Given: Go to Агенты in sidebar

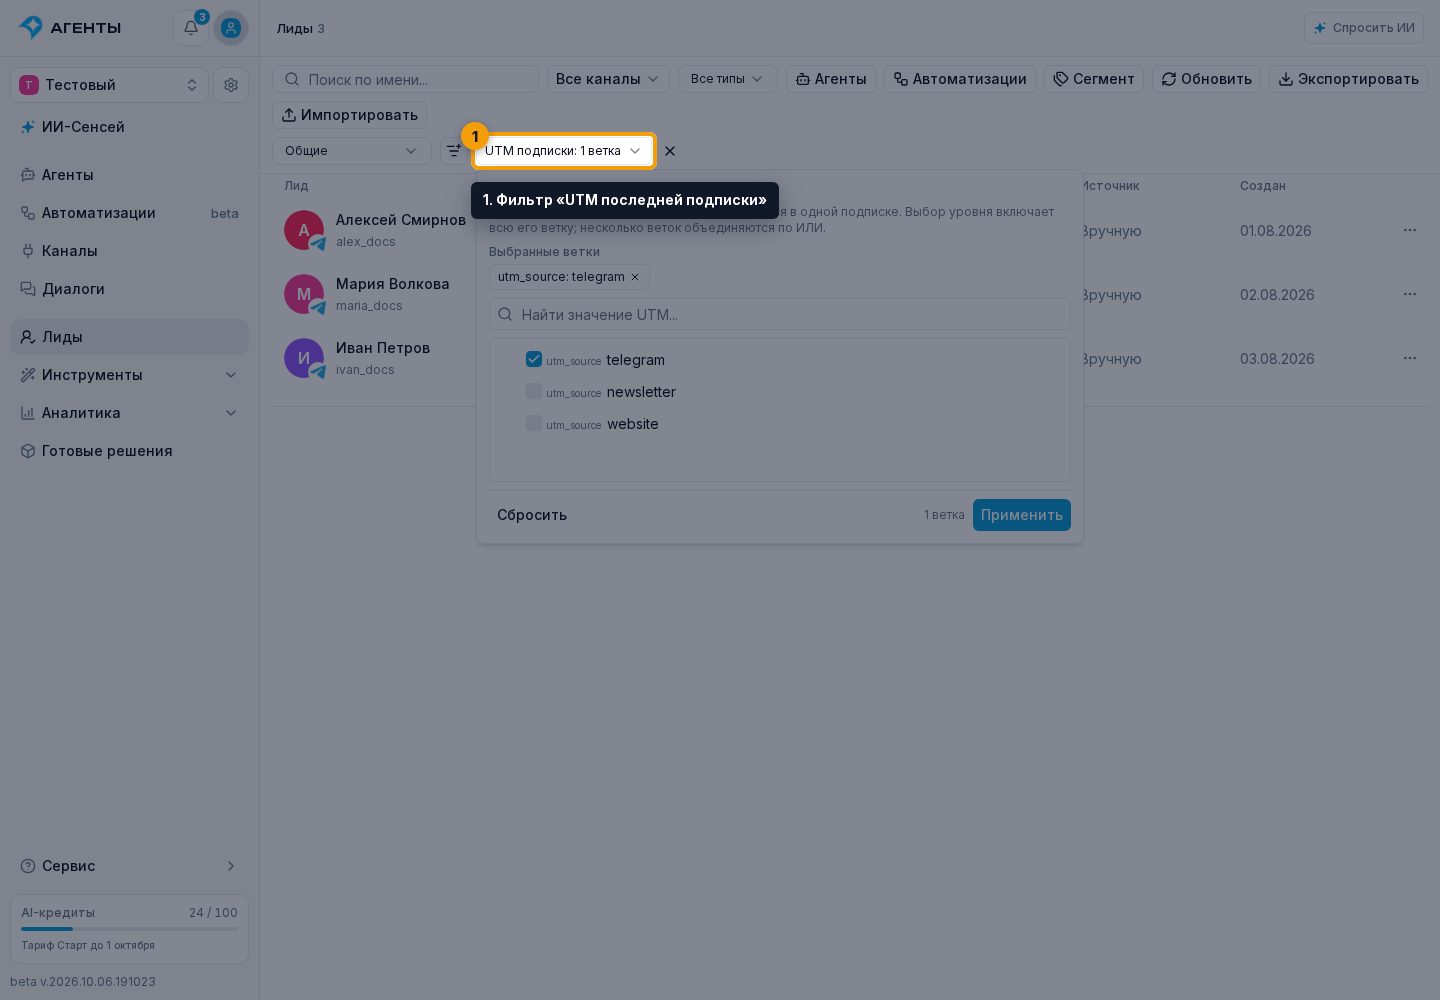Looking at the screenshot, I should 129,175.
